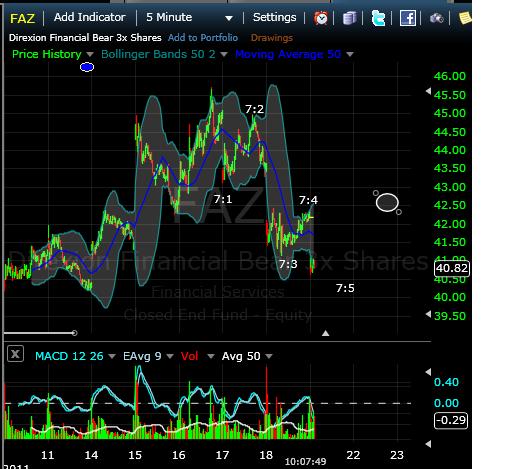
Task: Expand Avg 50 dropdown arrow
Action: coord(269,357)
